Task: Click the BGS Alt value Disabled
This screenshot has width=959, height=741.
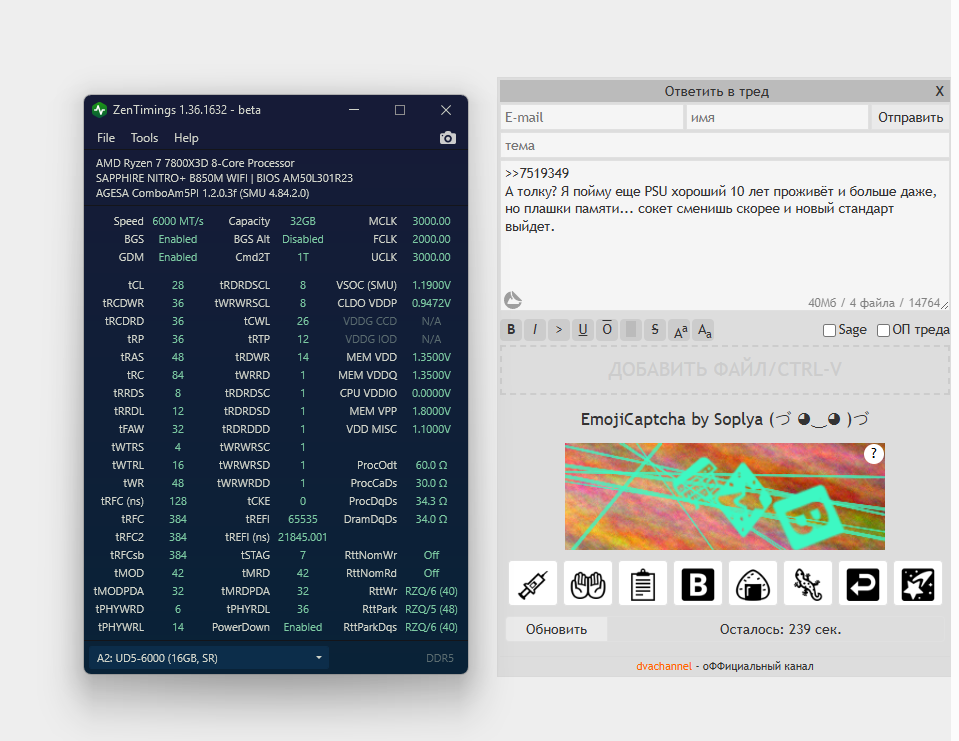Action: 303,239
